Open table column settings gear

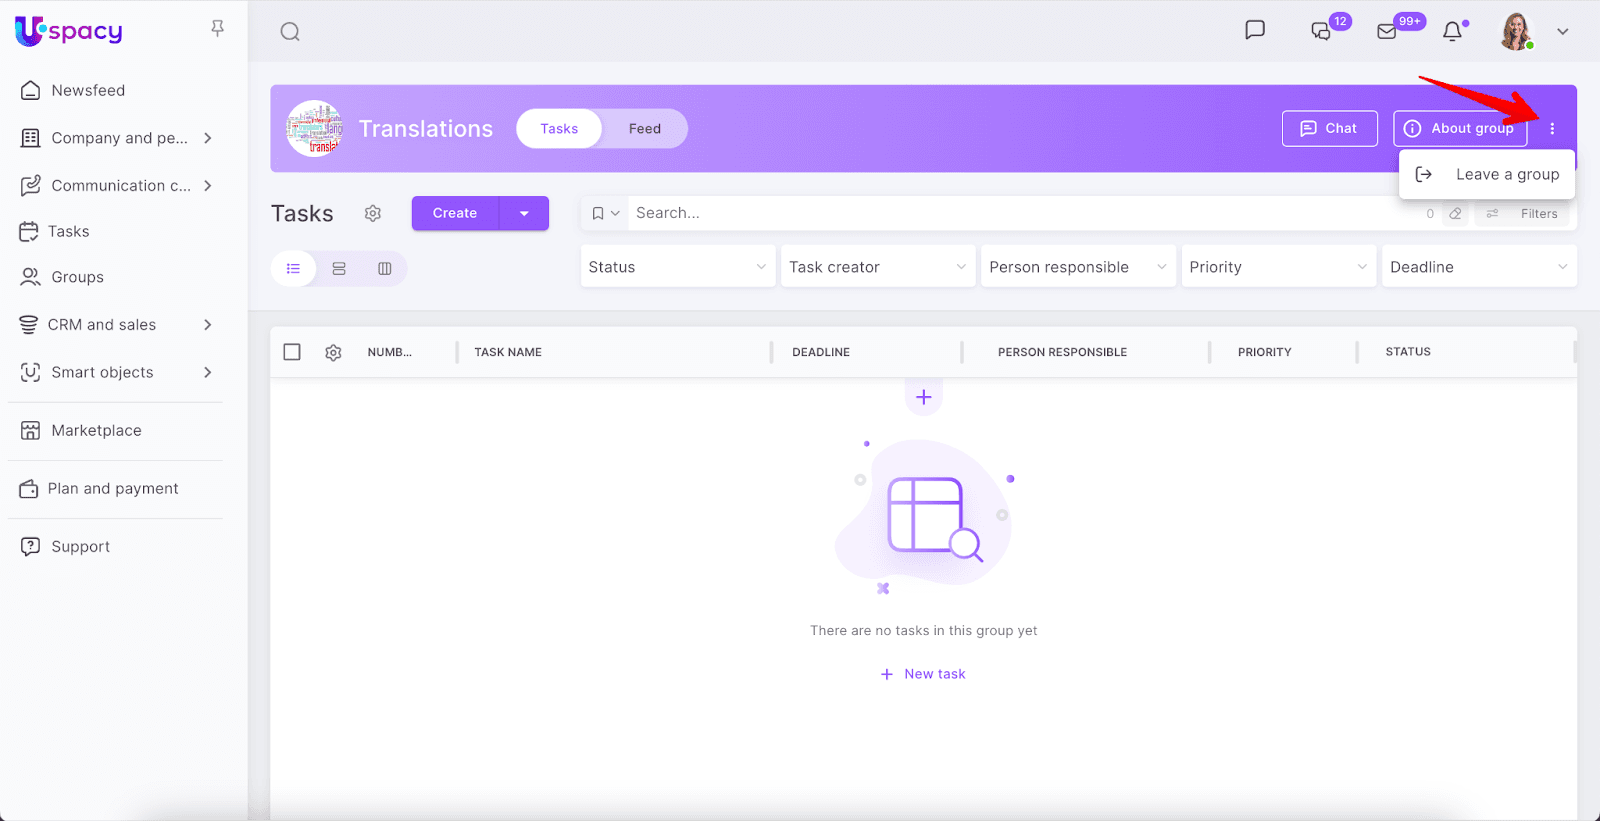pyautogui.click(x=333, y=353)
